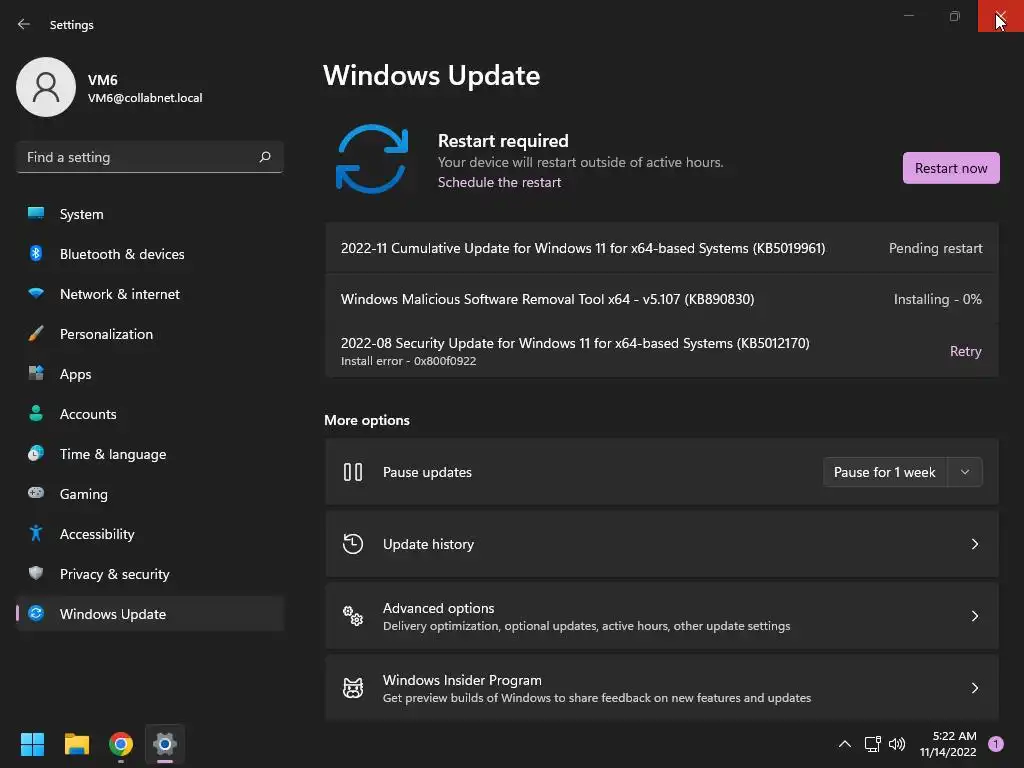Image resolution: width=1024 pixels, height=768 pixels.
Task: Click the VM6 user avatar icon
Action: [46, 87]
